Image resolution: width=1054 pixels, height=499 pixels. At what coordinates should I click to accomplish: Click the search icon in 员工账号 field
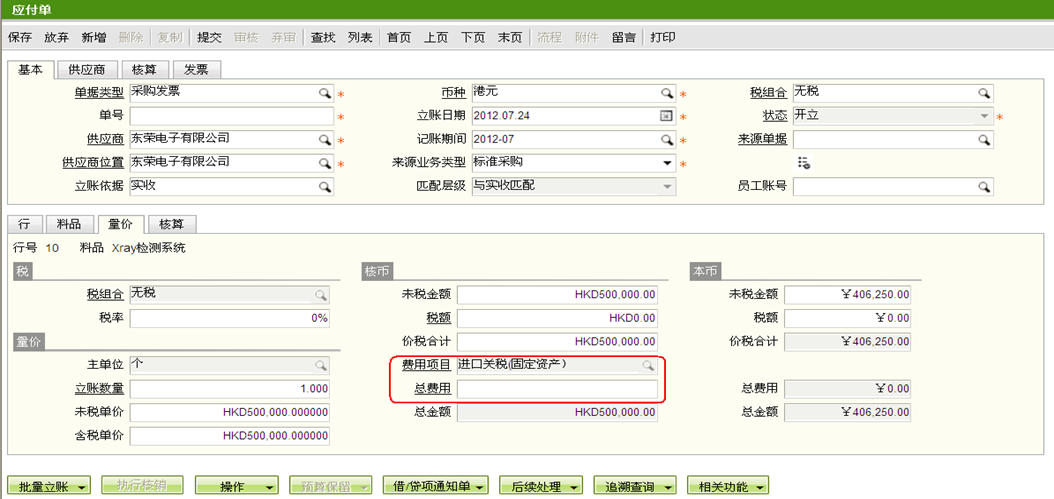tap(985, 186)
